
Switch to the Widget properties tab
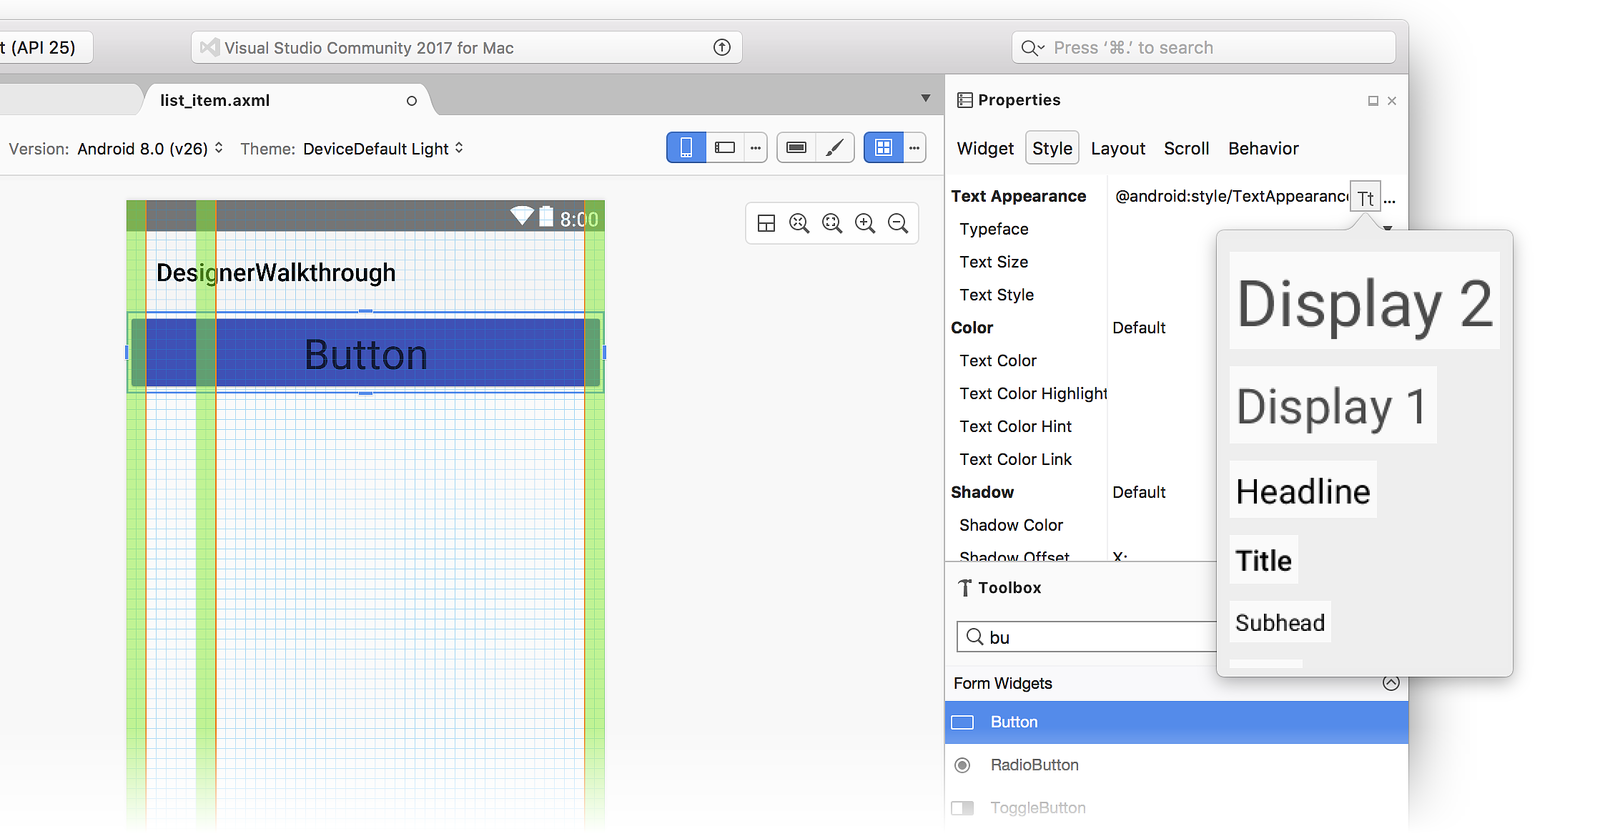tap(985, 148)
